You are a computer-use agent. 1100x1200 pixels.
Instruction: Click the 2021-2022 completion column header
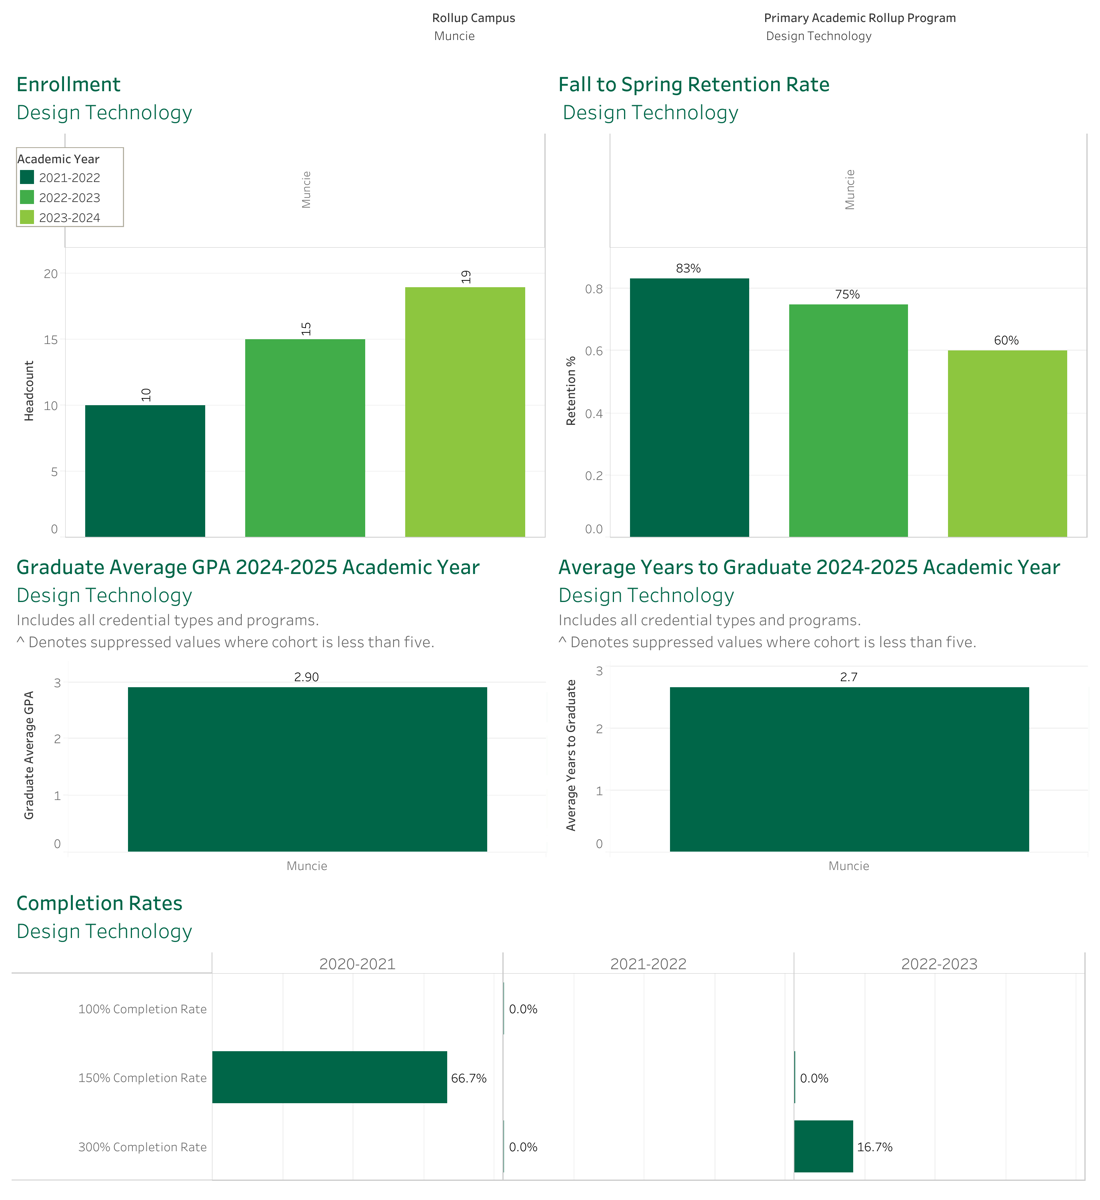click(648, 964)
